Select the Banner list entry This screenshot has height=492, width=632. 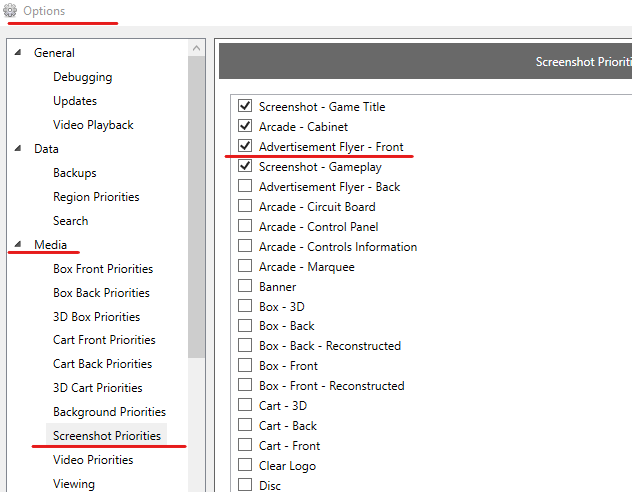coord(277,287)
